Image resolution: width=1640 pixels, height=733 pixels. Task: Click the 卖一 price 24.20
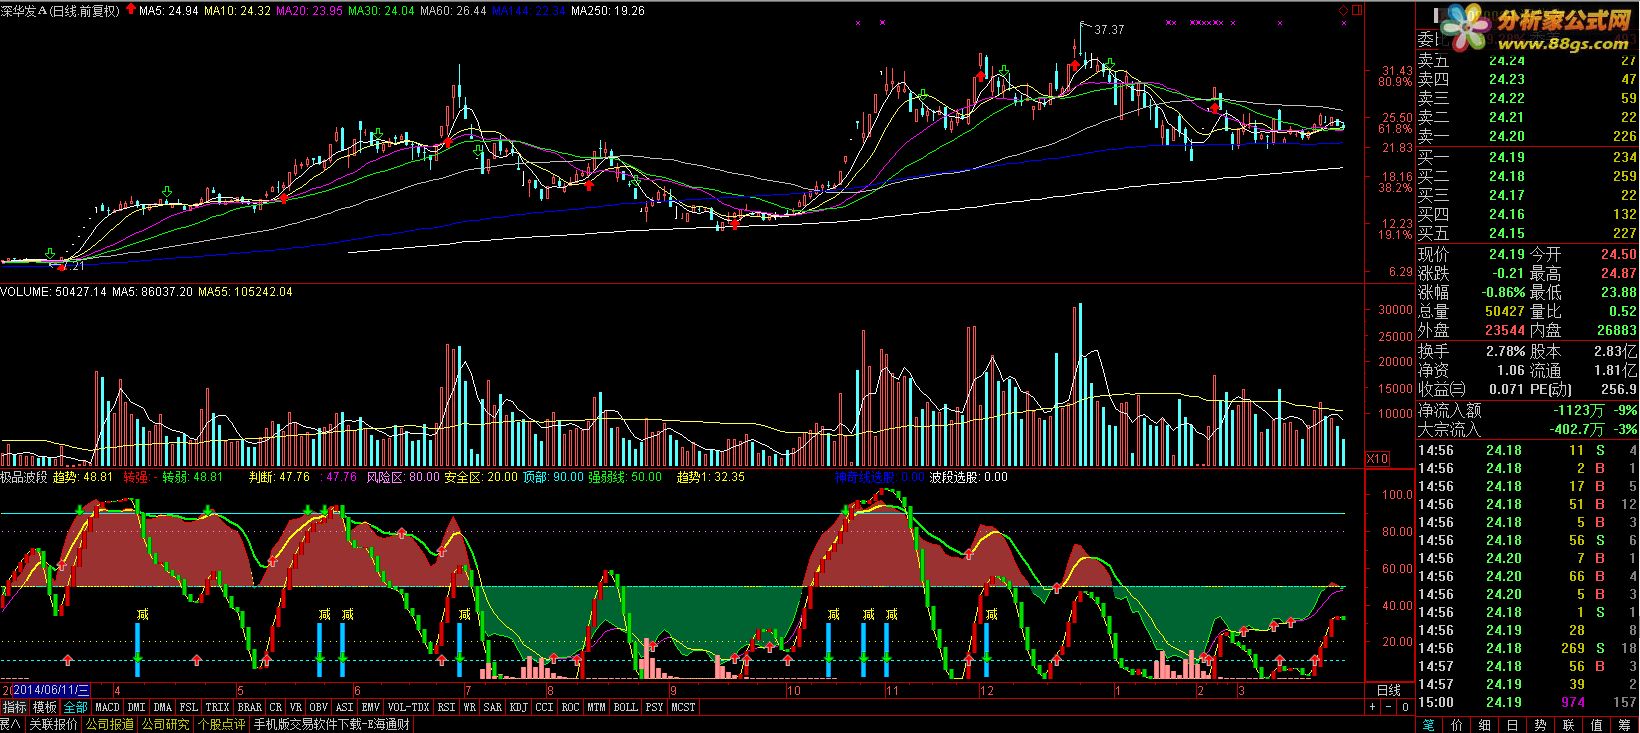point(1506,137)
